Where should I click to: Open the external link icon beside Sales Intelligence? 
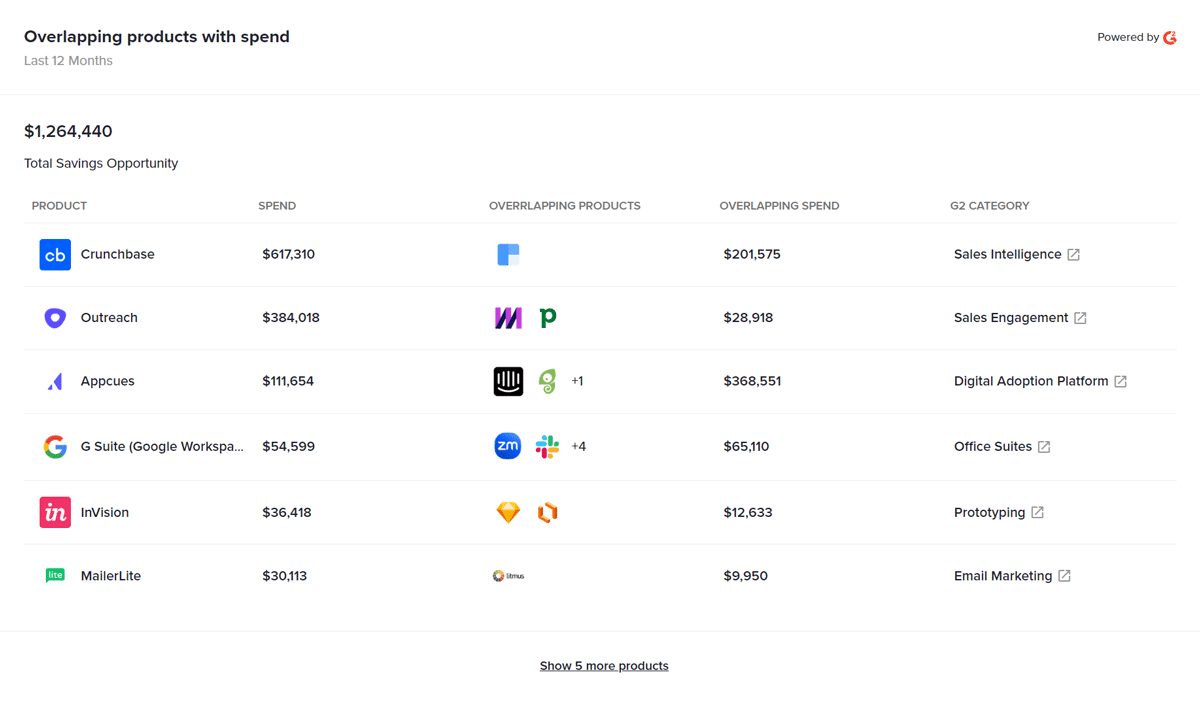[x=1073, y=255]
